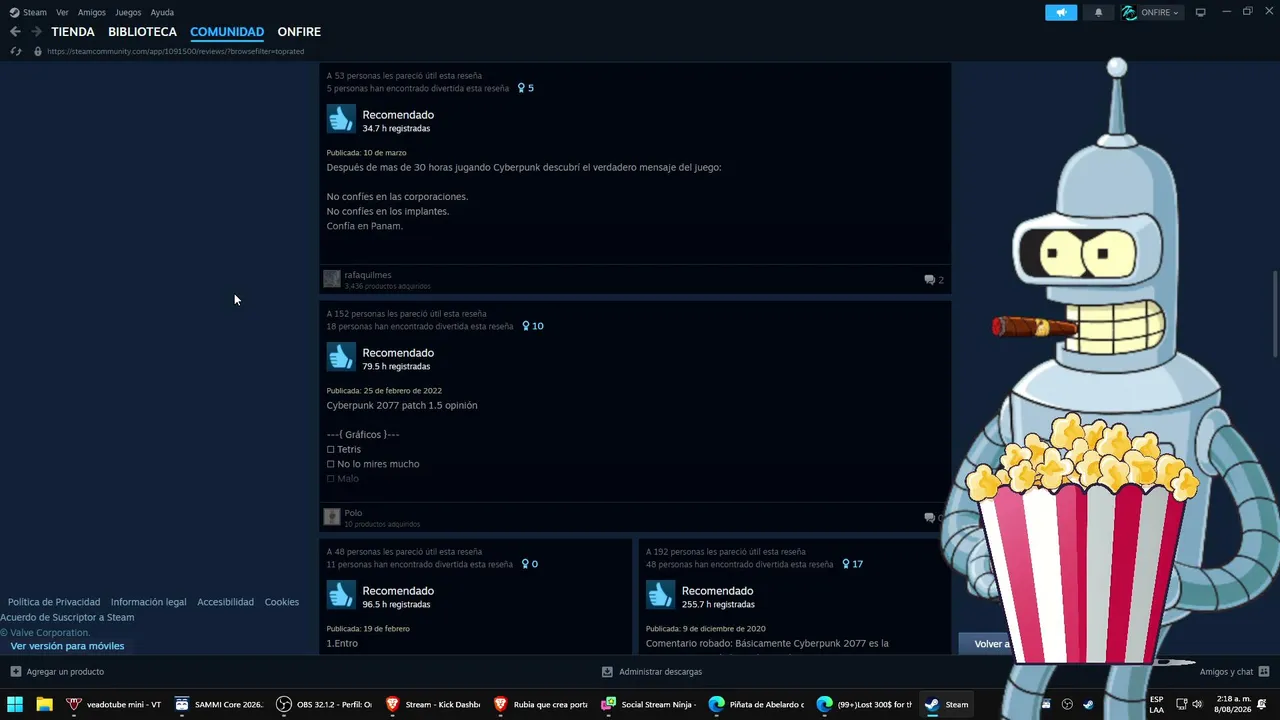Open Social Stream Ninja in the taskbar
1280x720 pixels.
coord(648,704)
